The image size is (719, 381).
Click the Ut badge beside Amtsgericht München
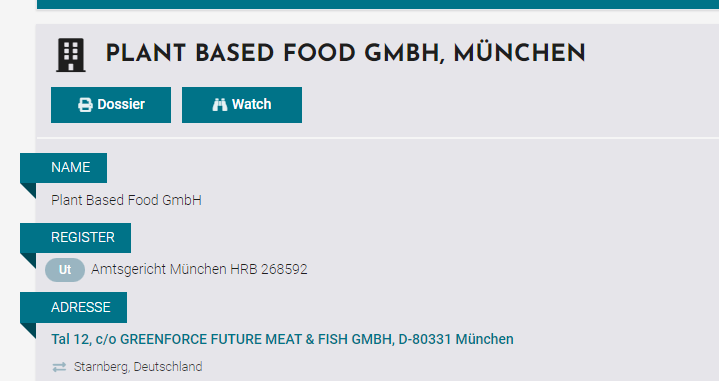point(65,270)
